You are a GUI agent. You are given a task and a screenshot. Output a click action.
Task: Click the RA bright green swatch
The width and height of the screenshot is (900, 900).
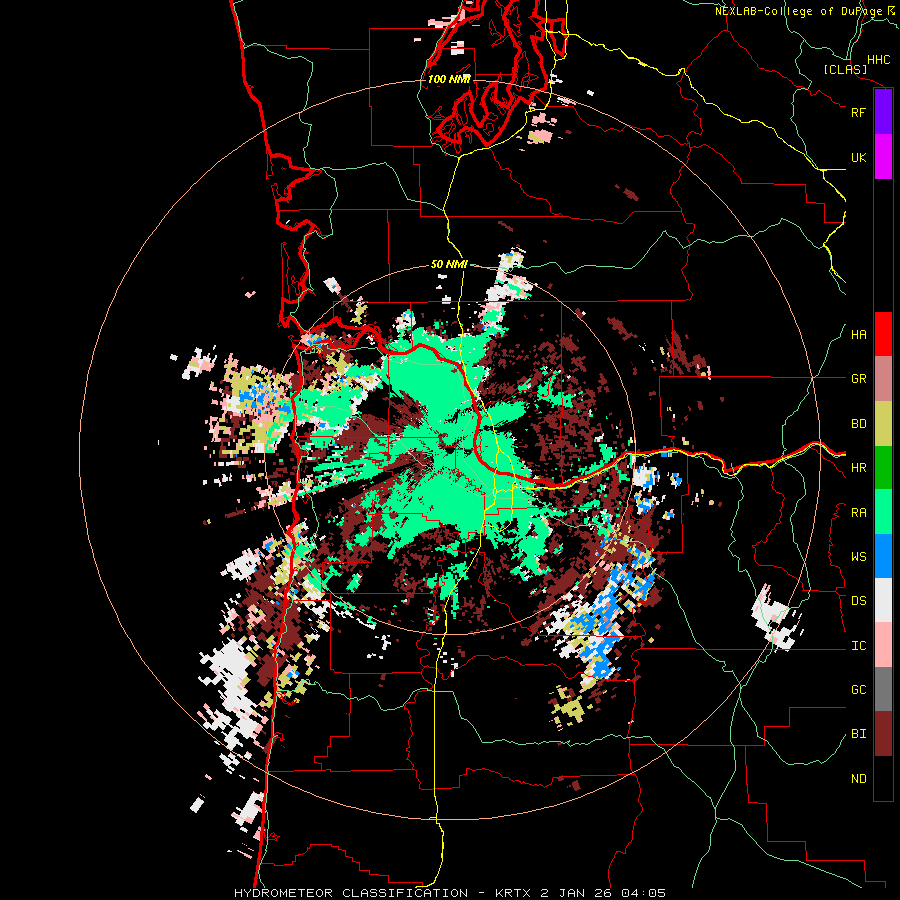tap(883, 512)
